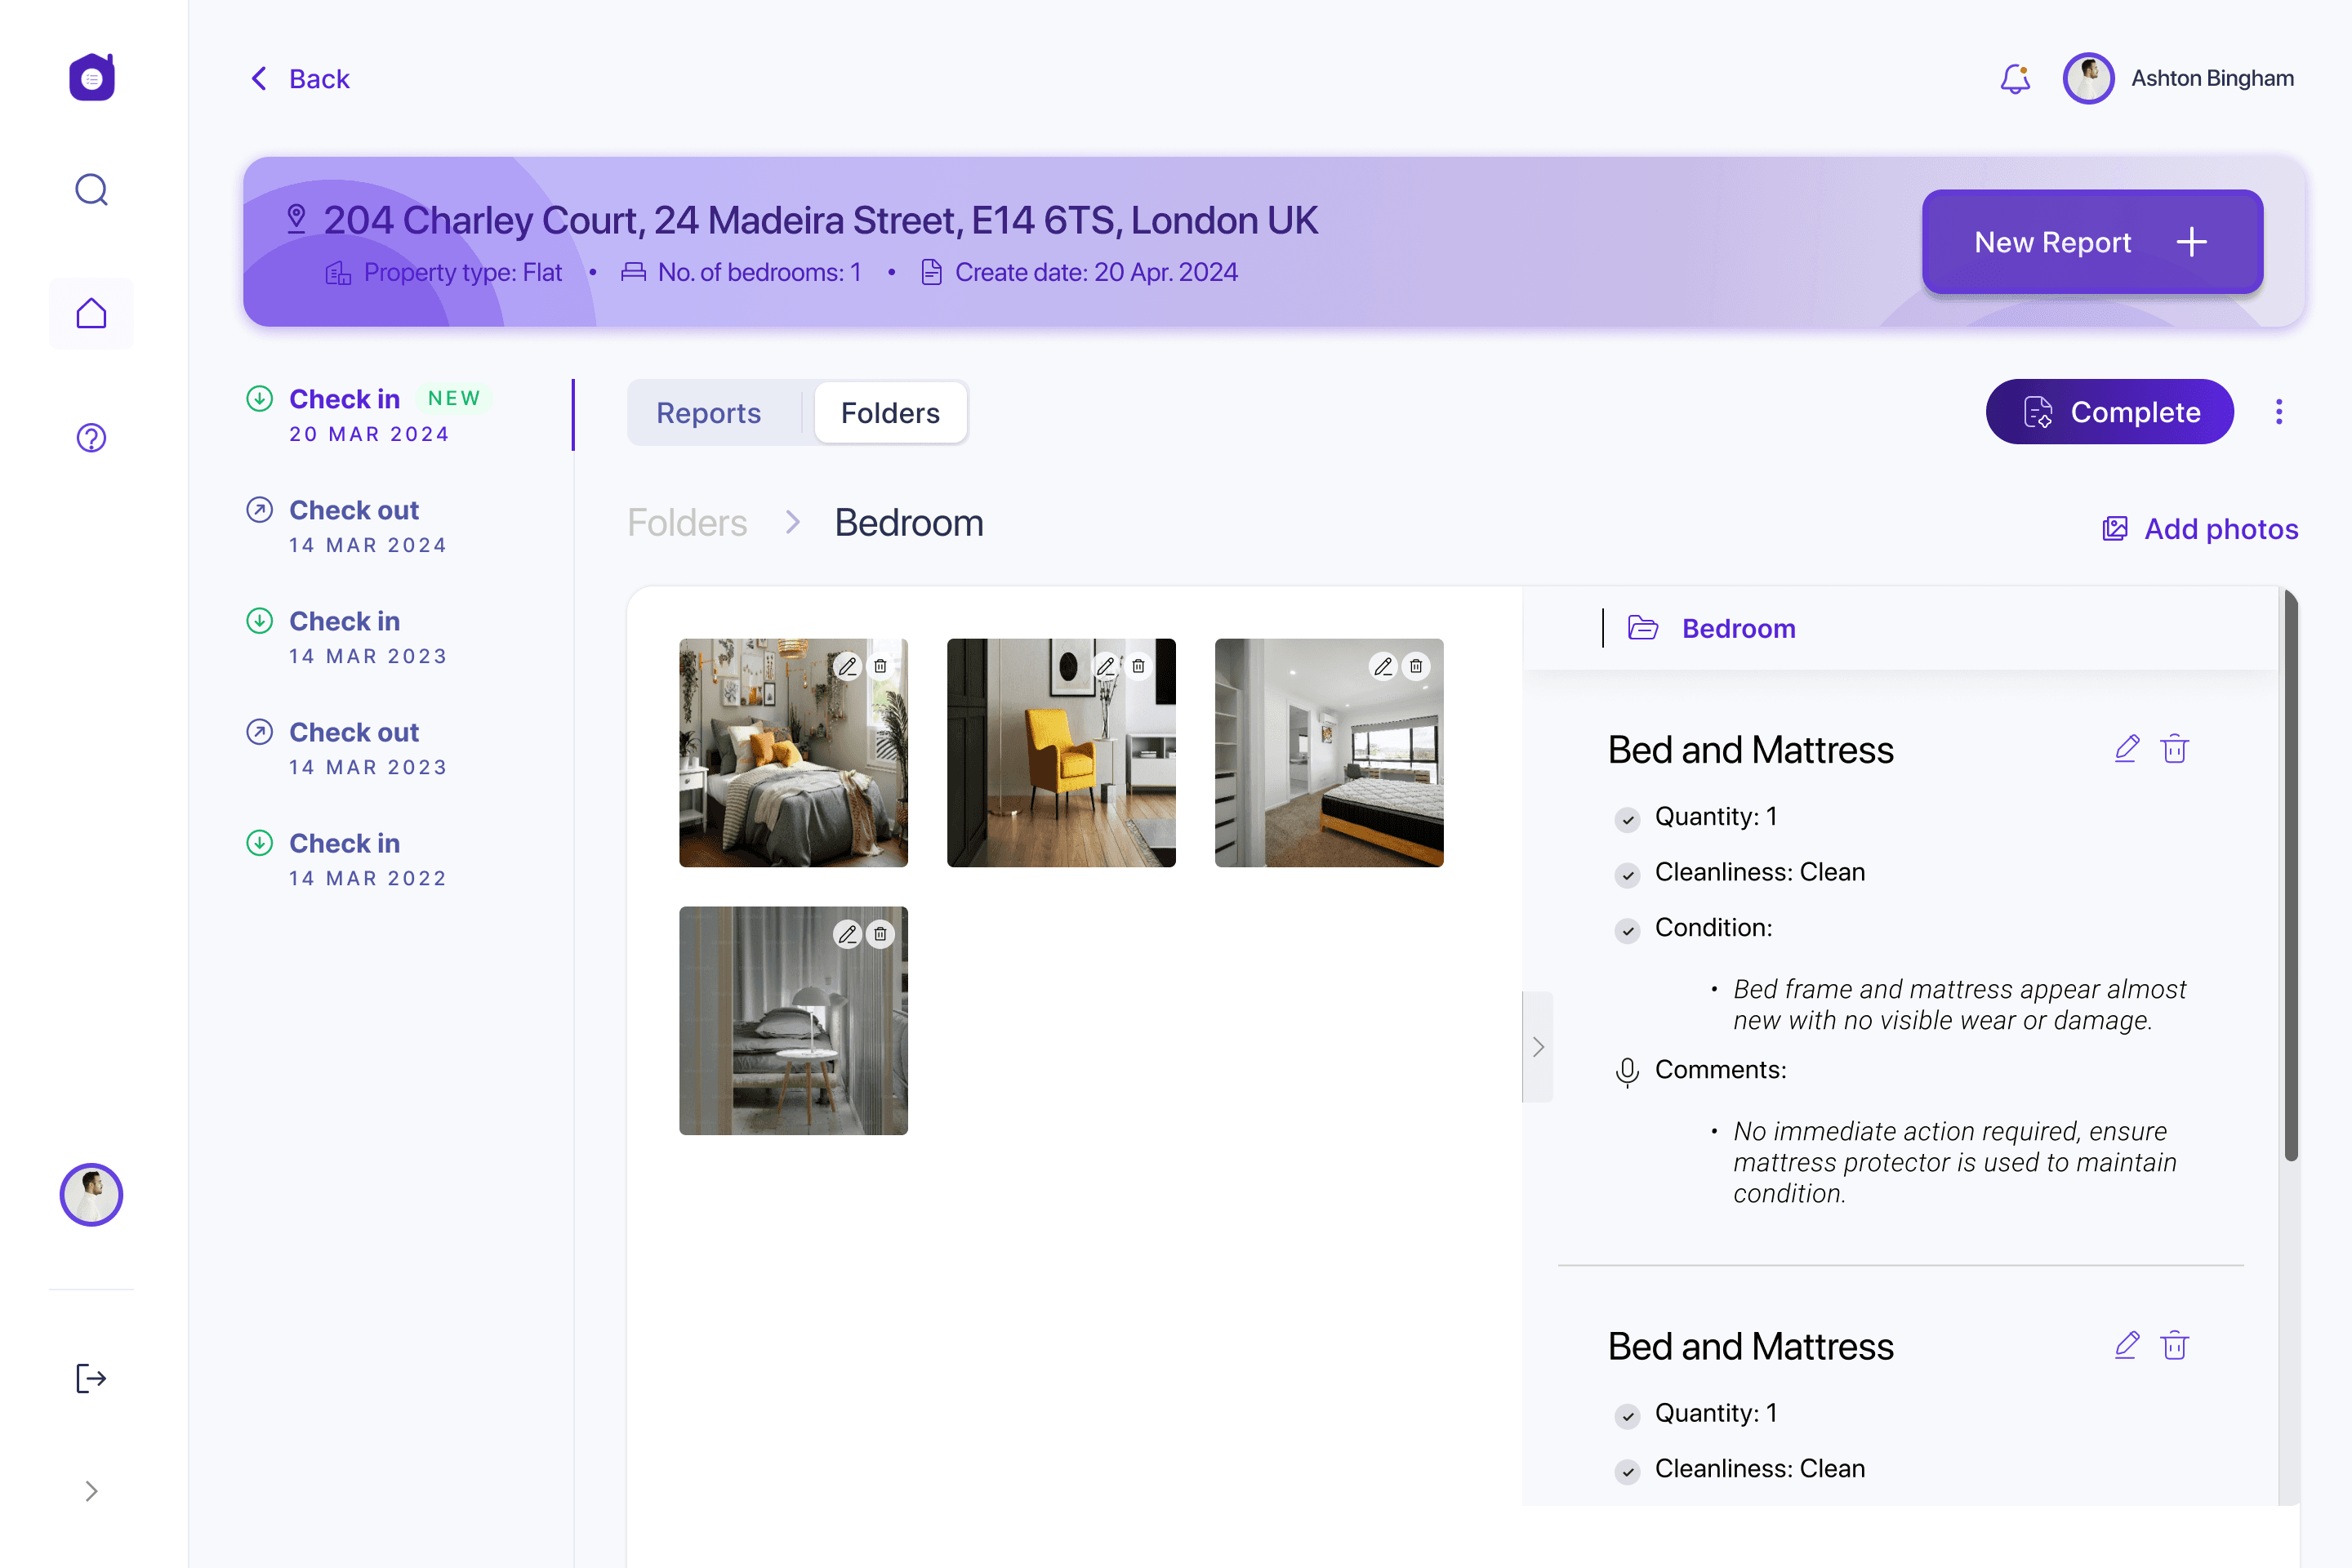Switch to the Reports tab

(708, 412)
